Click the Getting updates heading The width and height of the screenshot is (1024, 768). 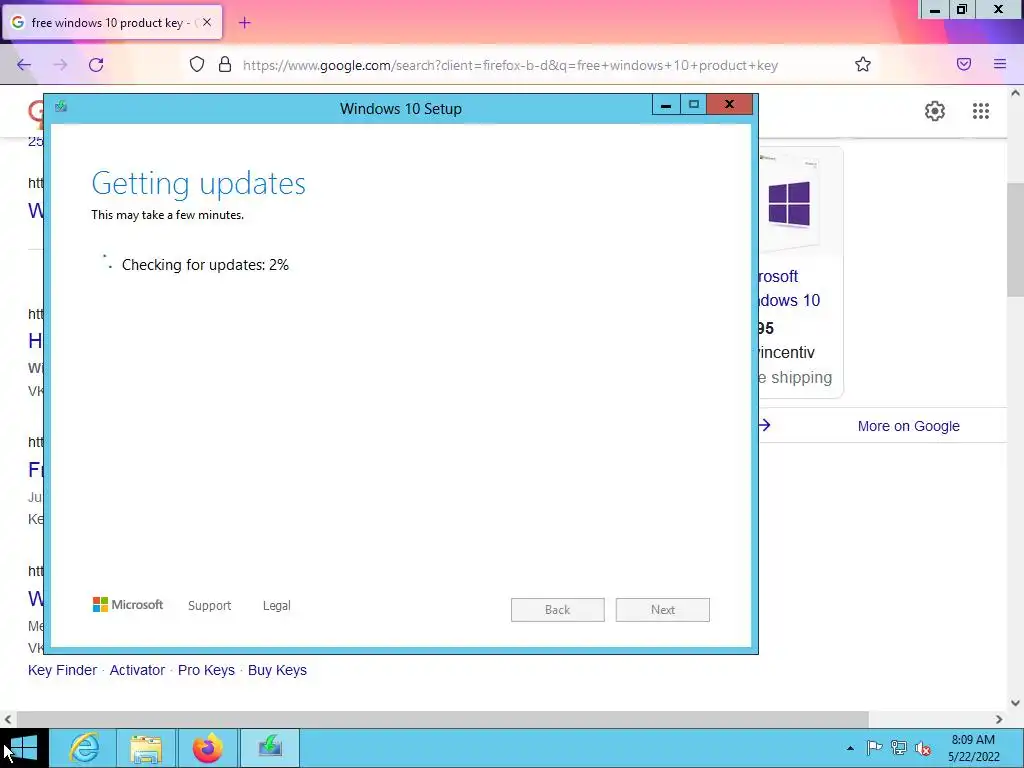click(x=199, y=184)
